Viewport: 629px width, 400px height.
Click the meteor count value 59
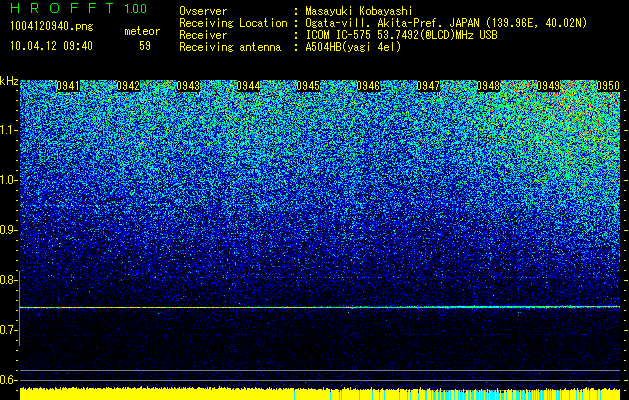click(x=145, y=46)
